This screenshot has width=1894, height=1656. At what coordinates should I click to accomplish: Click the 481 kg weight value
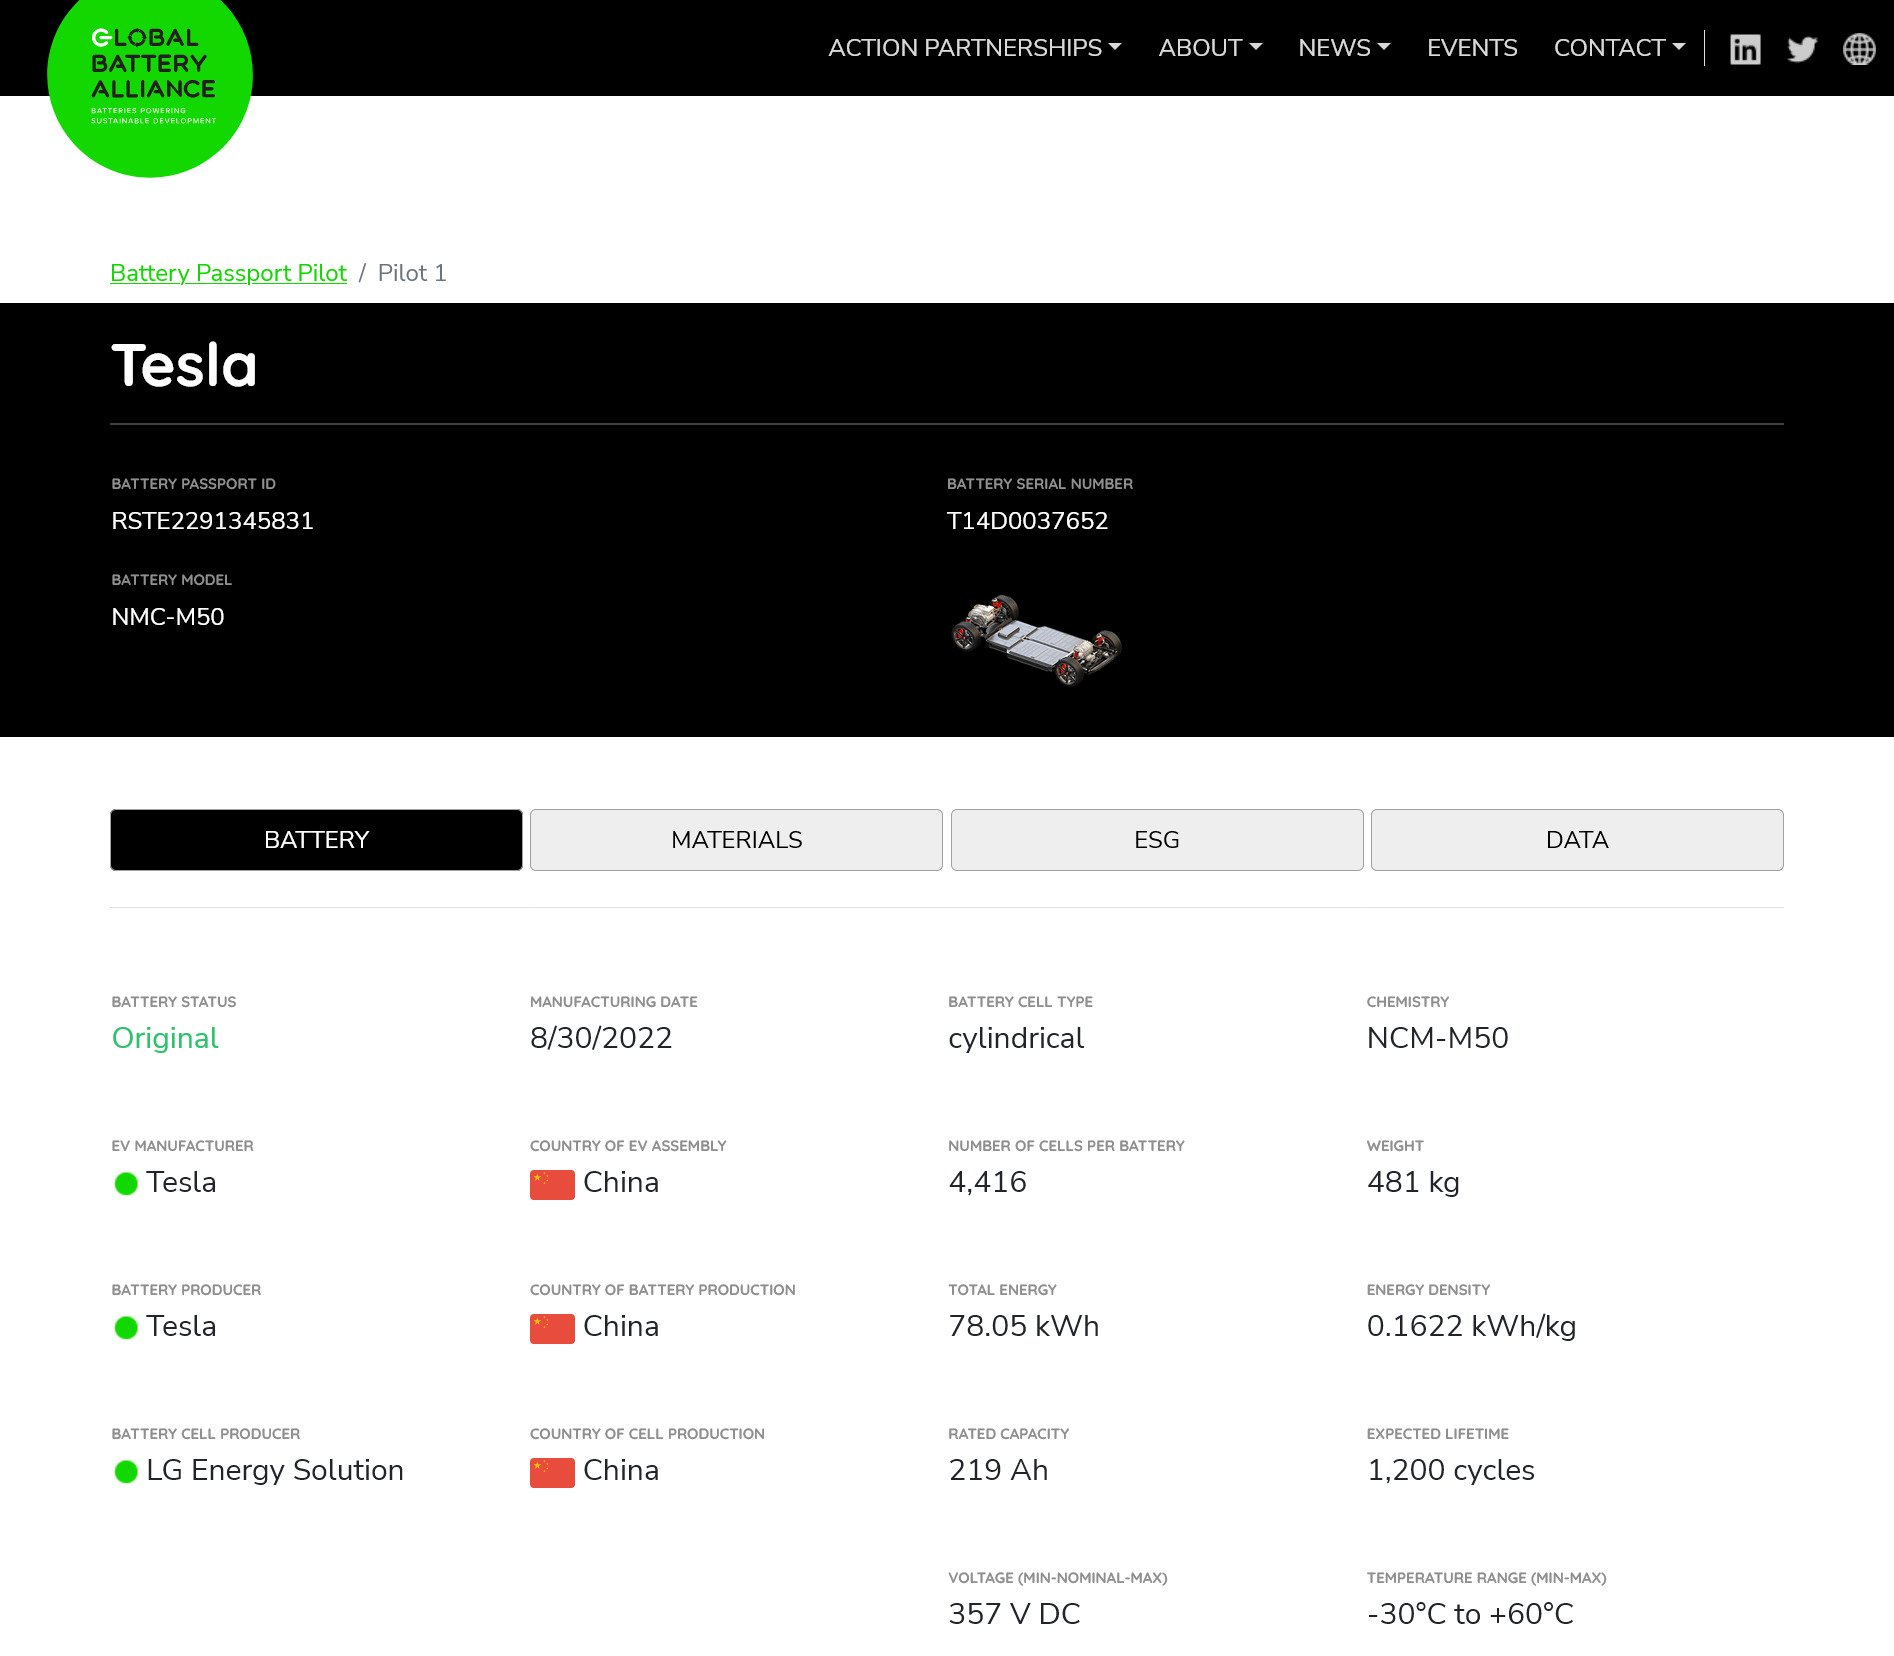[x=1413, y=1182]
